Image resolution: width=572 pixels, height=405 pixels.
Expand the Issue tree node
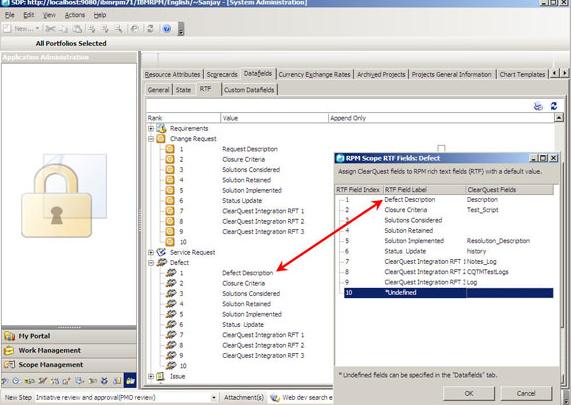pyautogui.click(x=151, y=376)
